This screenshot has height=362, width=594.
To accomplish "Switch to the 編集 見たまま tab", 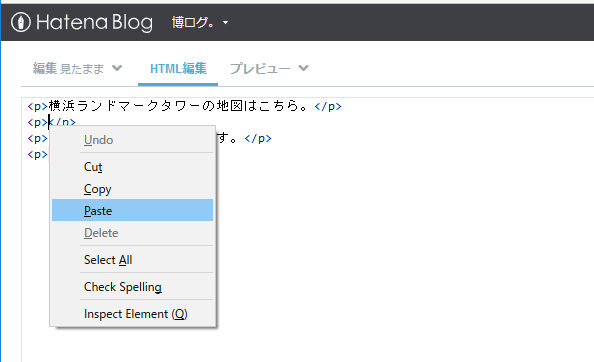I will tap(68, 69).
